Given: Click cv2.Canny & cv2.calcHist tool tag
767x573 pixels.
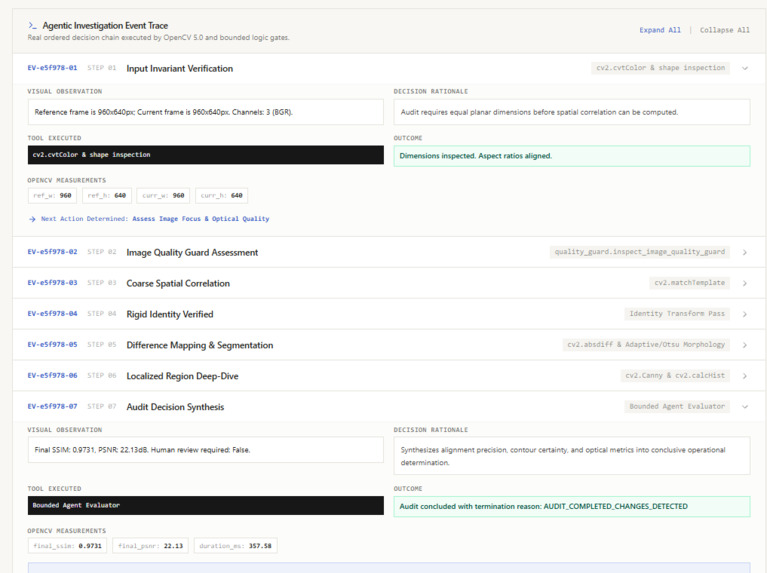Looking at the screenshot, I should (675, 375).
